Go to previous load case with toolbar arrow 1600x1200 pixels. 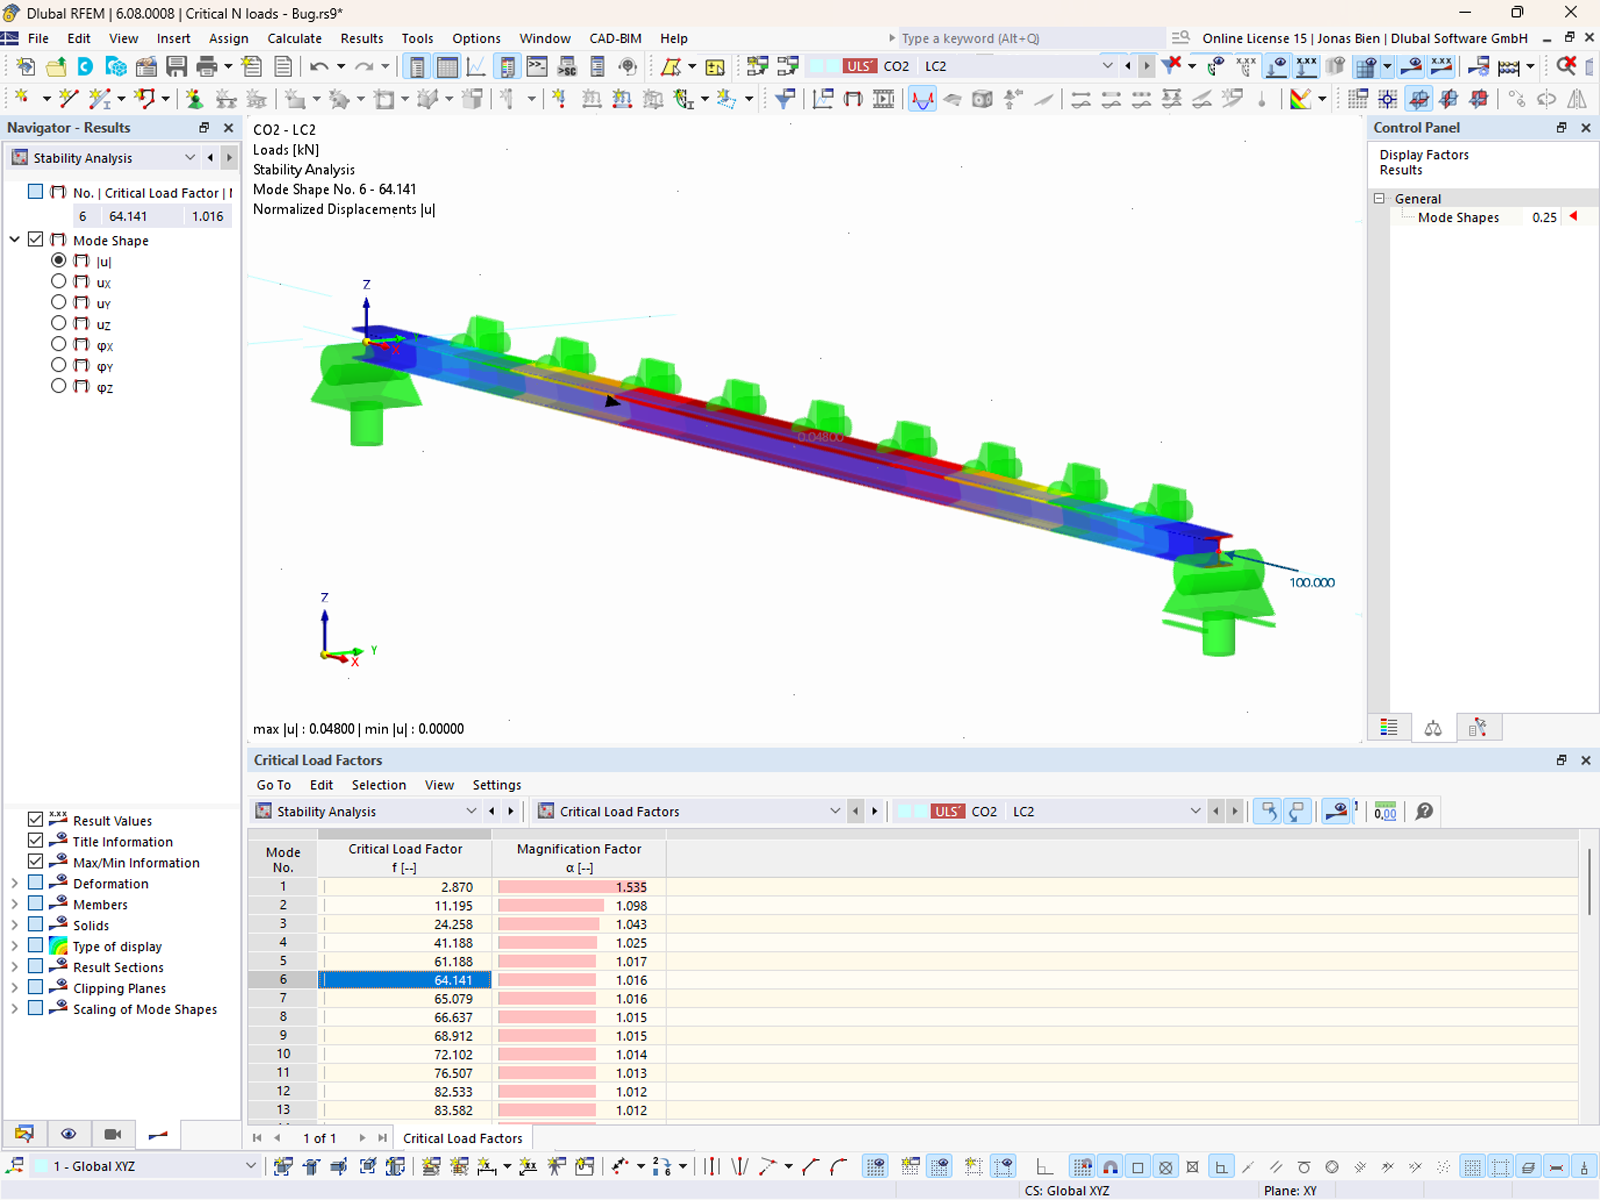pos(1128,66)
